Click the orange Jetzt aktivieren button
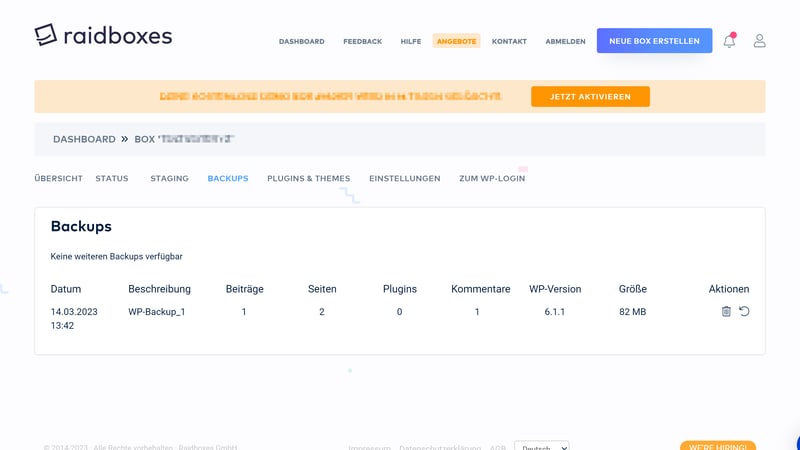The height and width of the screenshot is (450, 800). [590, 97]
